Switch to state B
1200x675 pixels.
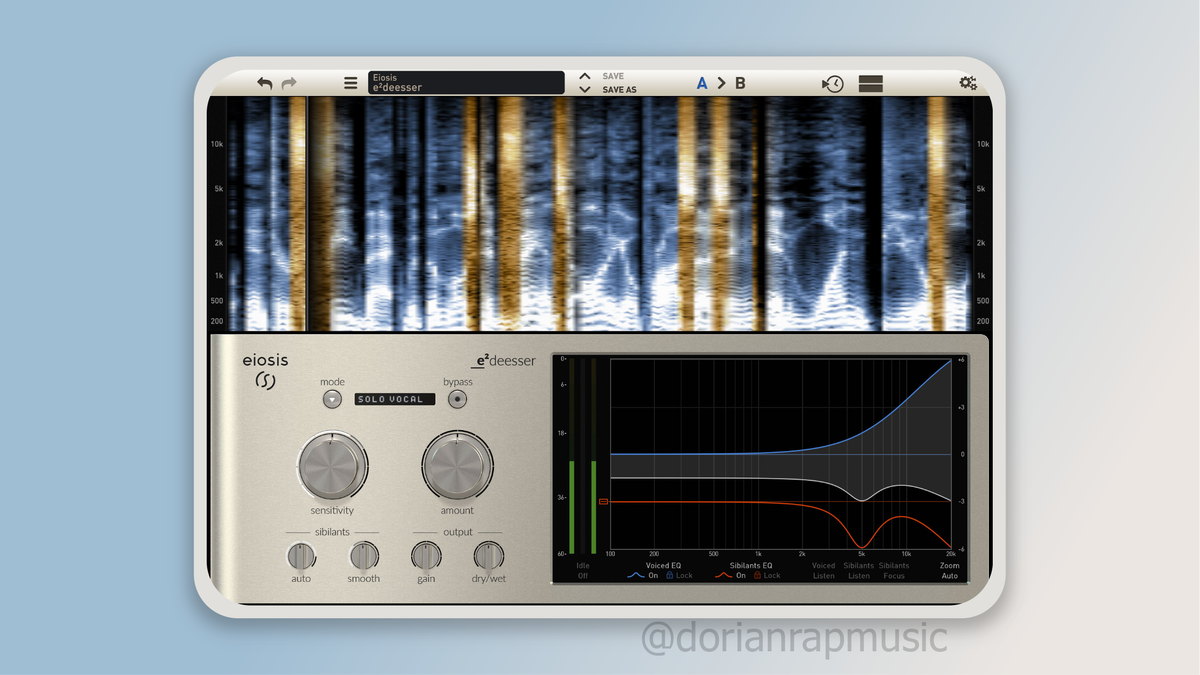click(x=740, y=83)
